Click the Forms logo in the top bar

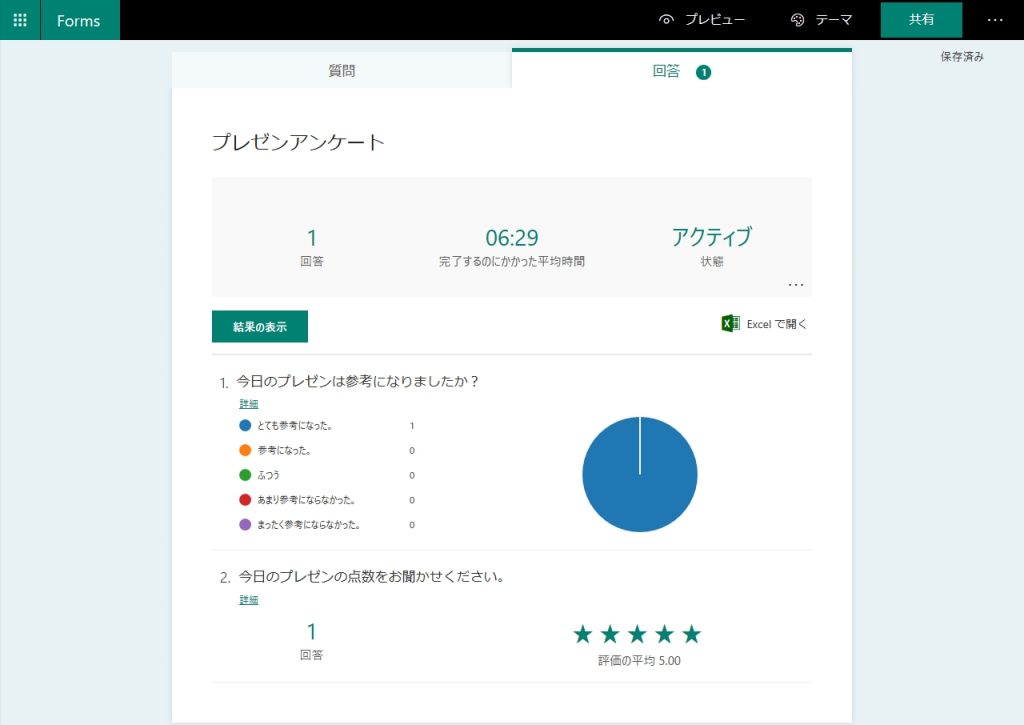(80, 20)
